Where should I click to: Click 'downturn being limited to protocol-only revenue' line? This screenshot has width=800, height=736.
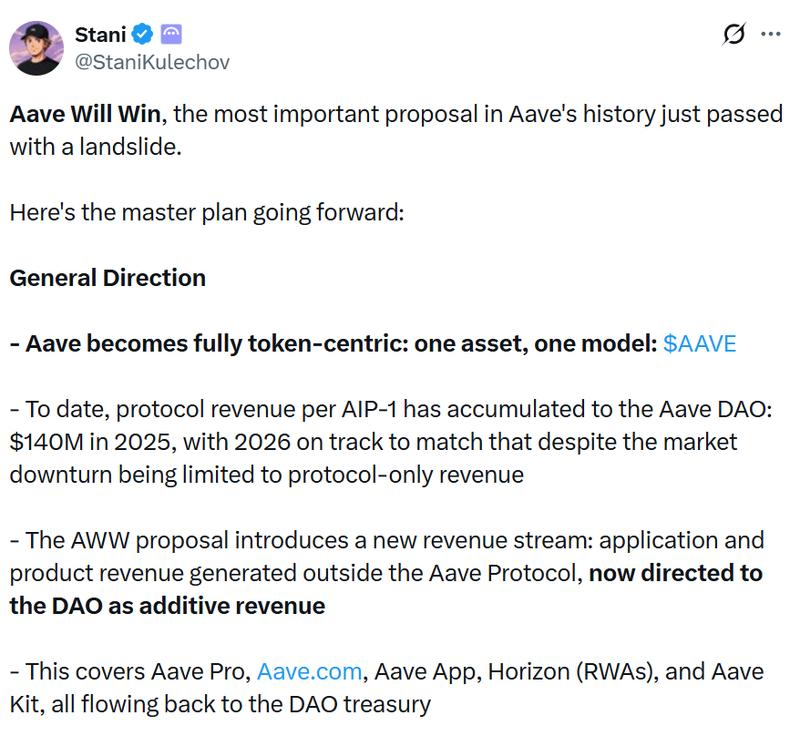[266, 474]
